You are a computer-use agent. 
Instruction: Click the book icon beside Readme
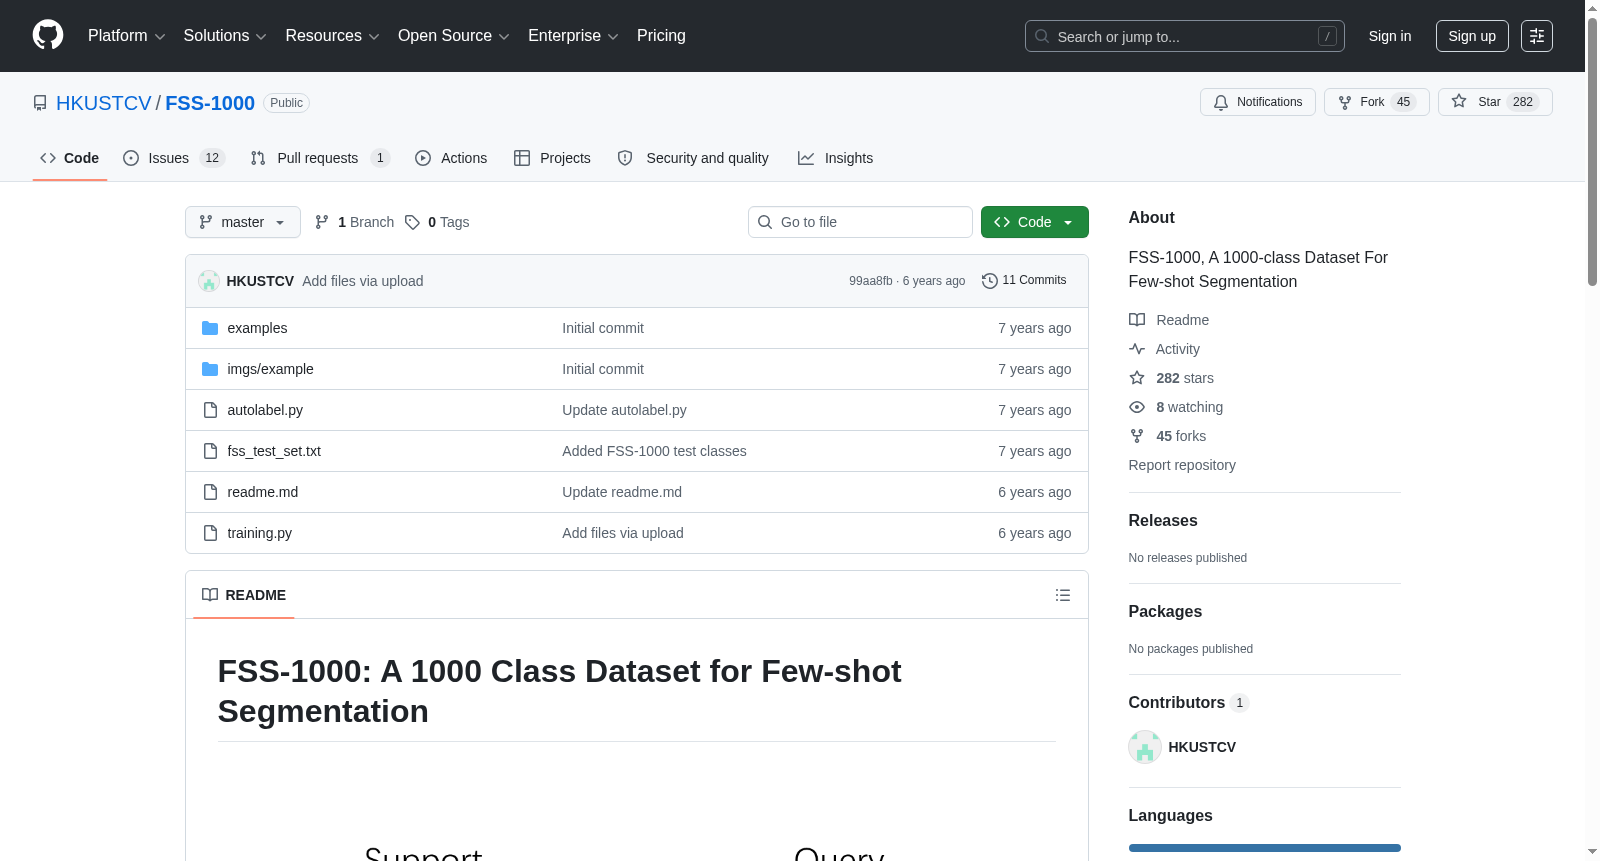click(1137, 320)
